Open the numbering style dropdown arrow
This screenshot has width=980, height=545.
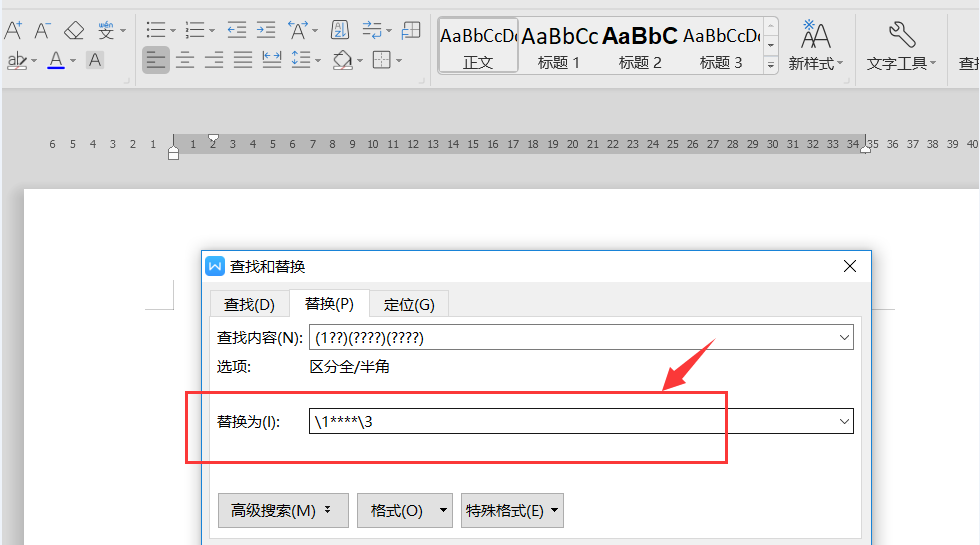(x=212, y=31)
